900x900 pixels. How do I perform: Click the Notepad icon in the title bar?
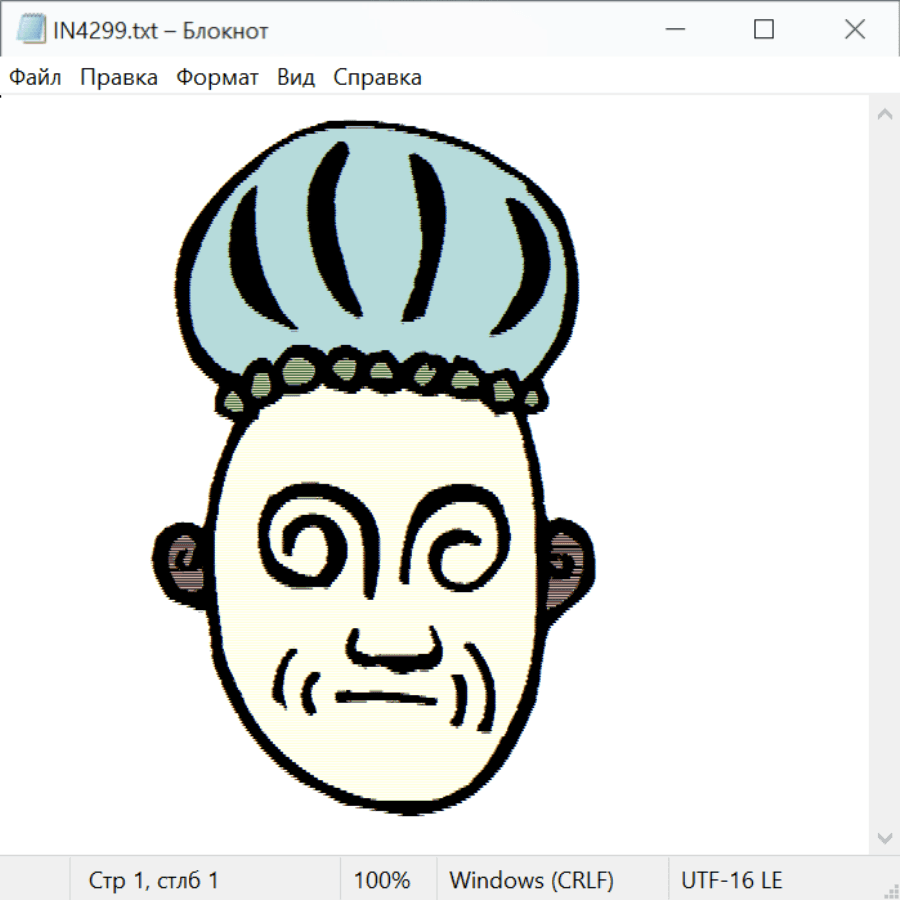31,30
